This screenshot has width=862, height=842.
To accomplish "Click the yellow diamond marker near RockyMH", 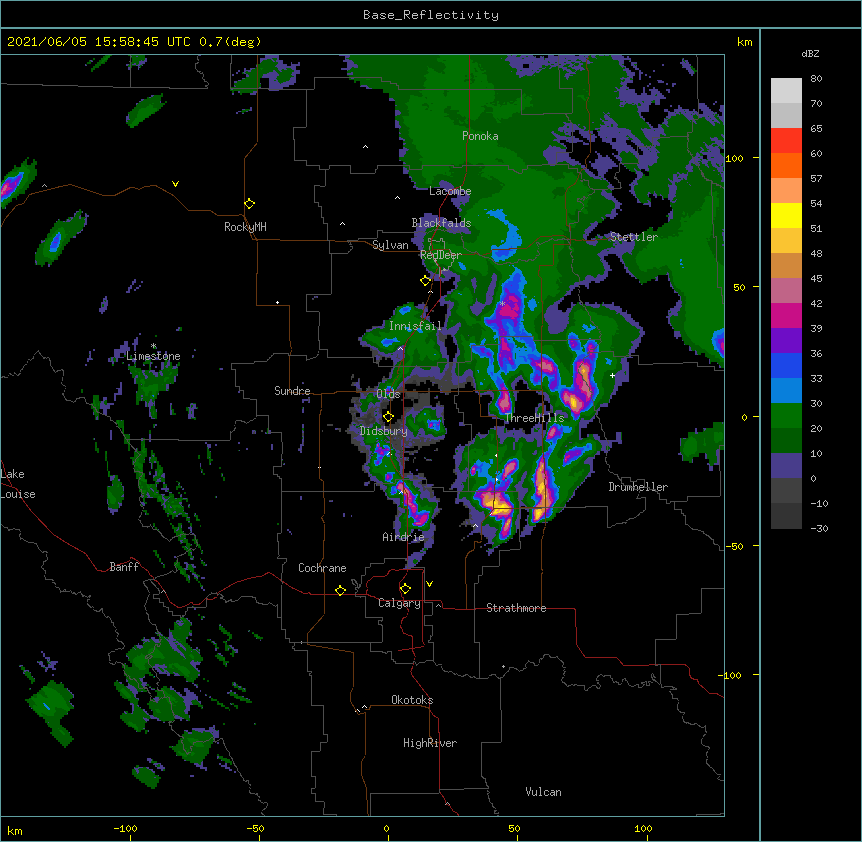I will 249,204.
